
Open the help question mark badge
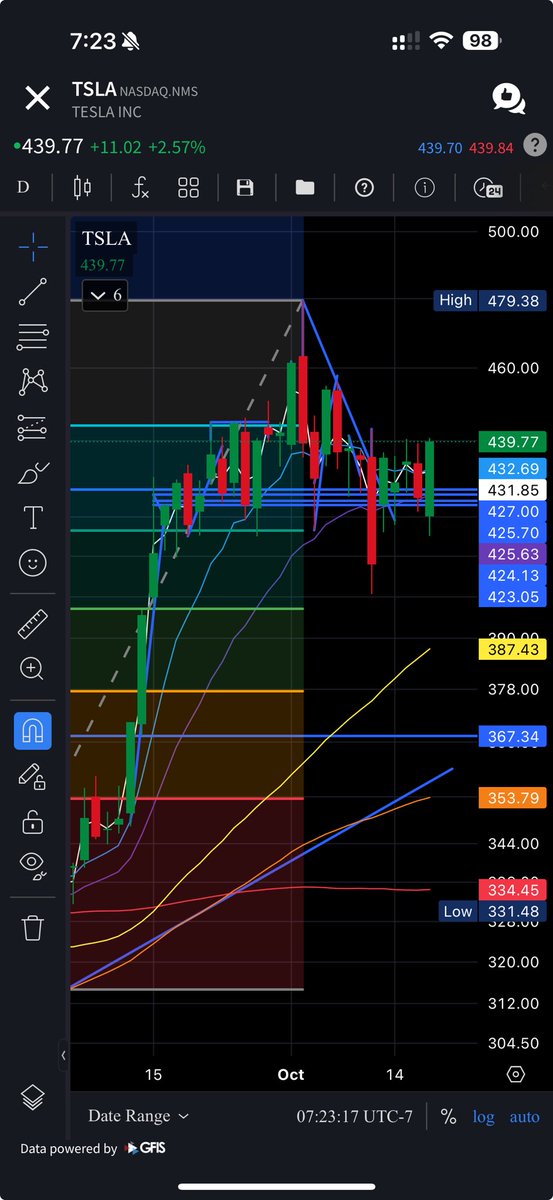tap(536, 146)
